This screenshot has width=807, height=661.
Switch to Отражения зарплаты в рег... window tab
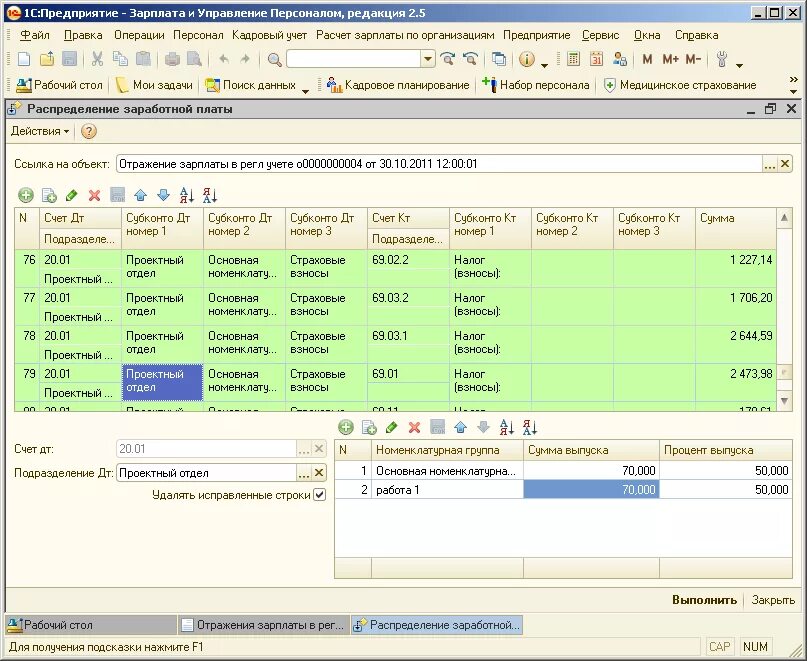pyautogui.click(x=264, y=625)
